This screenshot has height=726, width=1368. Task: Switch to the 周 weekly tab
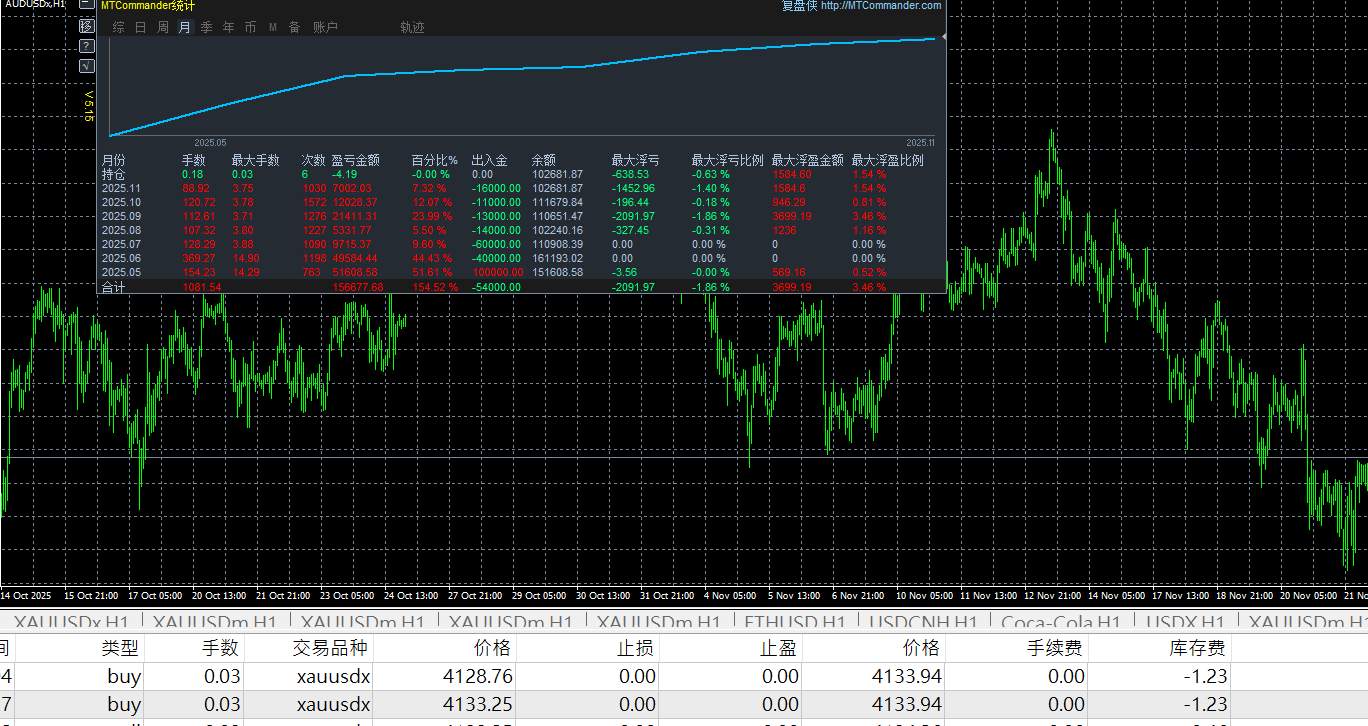click(163, 27)
